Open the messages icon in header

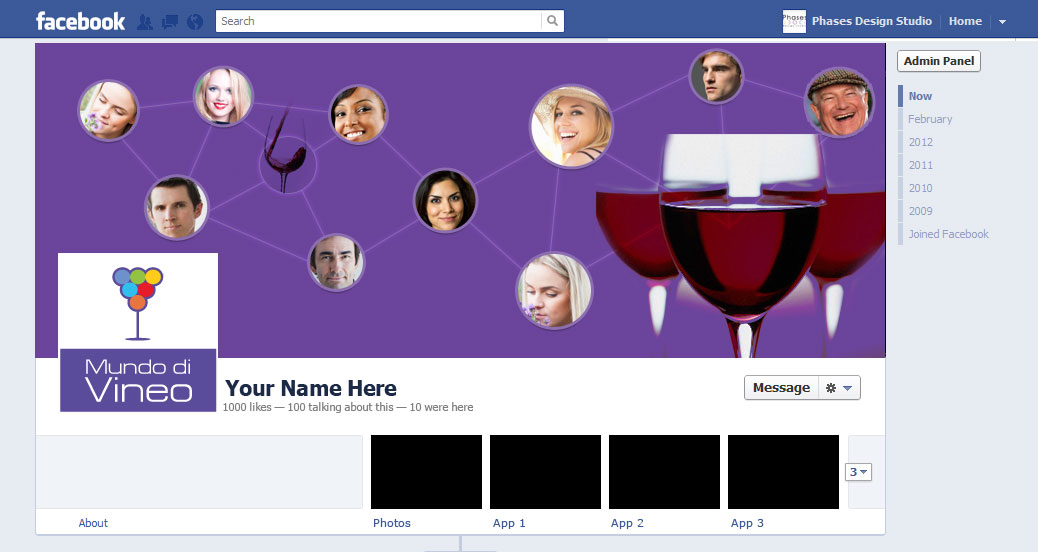(x=169, y=21)
